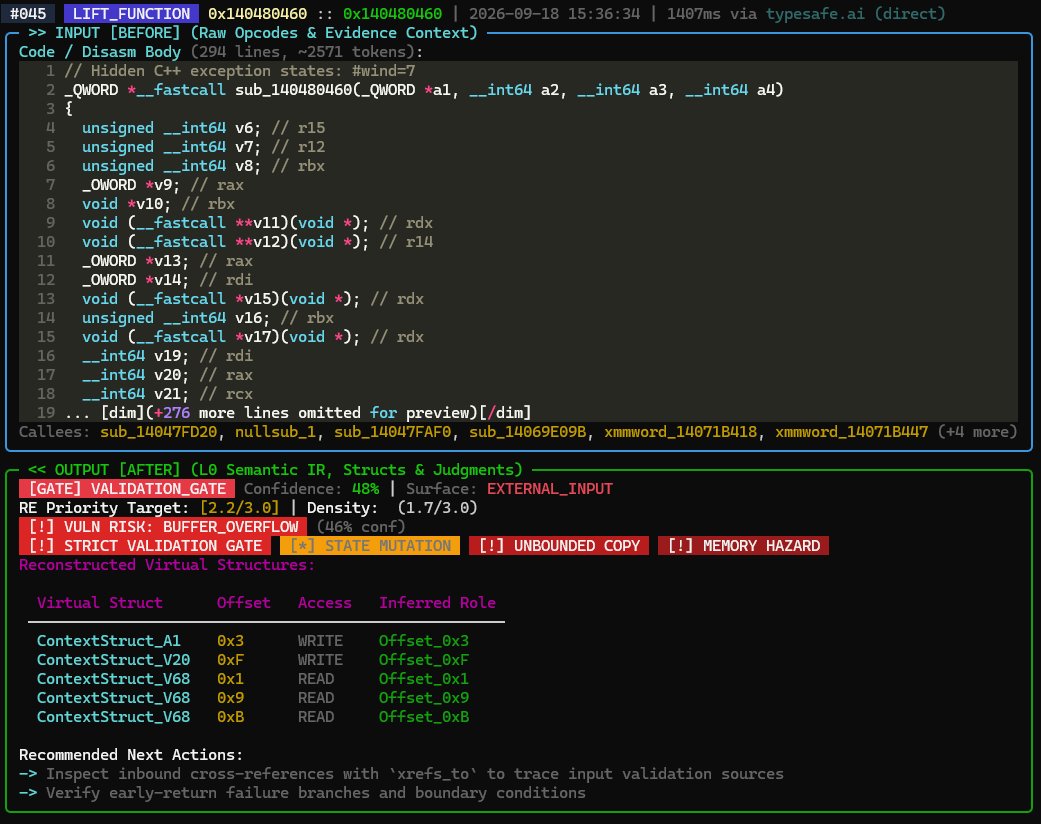
Task: Click the v12 r14 function pointer line
Action: point(258,242)
